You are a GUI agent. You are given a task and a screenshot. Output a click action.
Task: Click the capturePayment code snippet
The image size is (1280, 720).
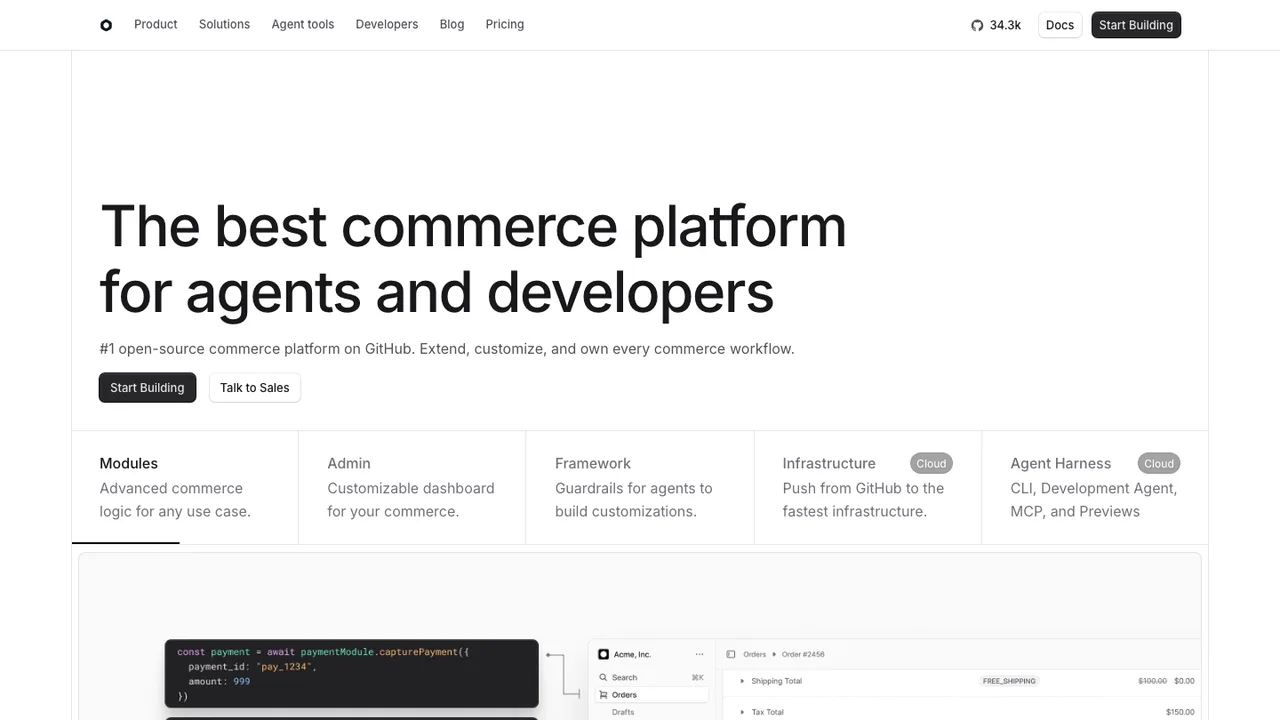[352, 674]
